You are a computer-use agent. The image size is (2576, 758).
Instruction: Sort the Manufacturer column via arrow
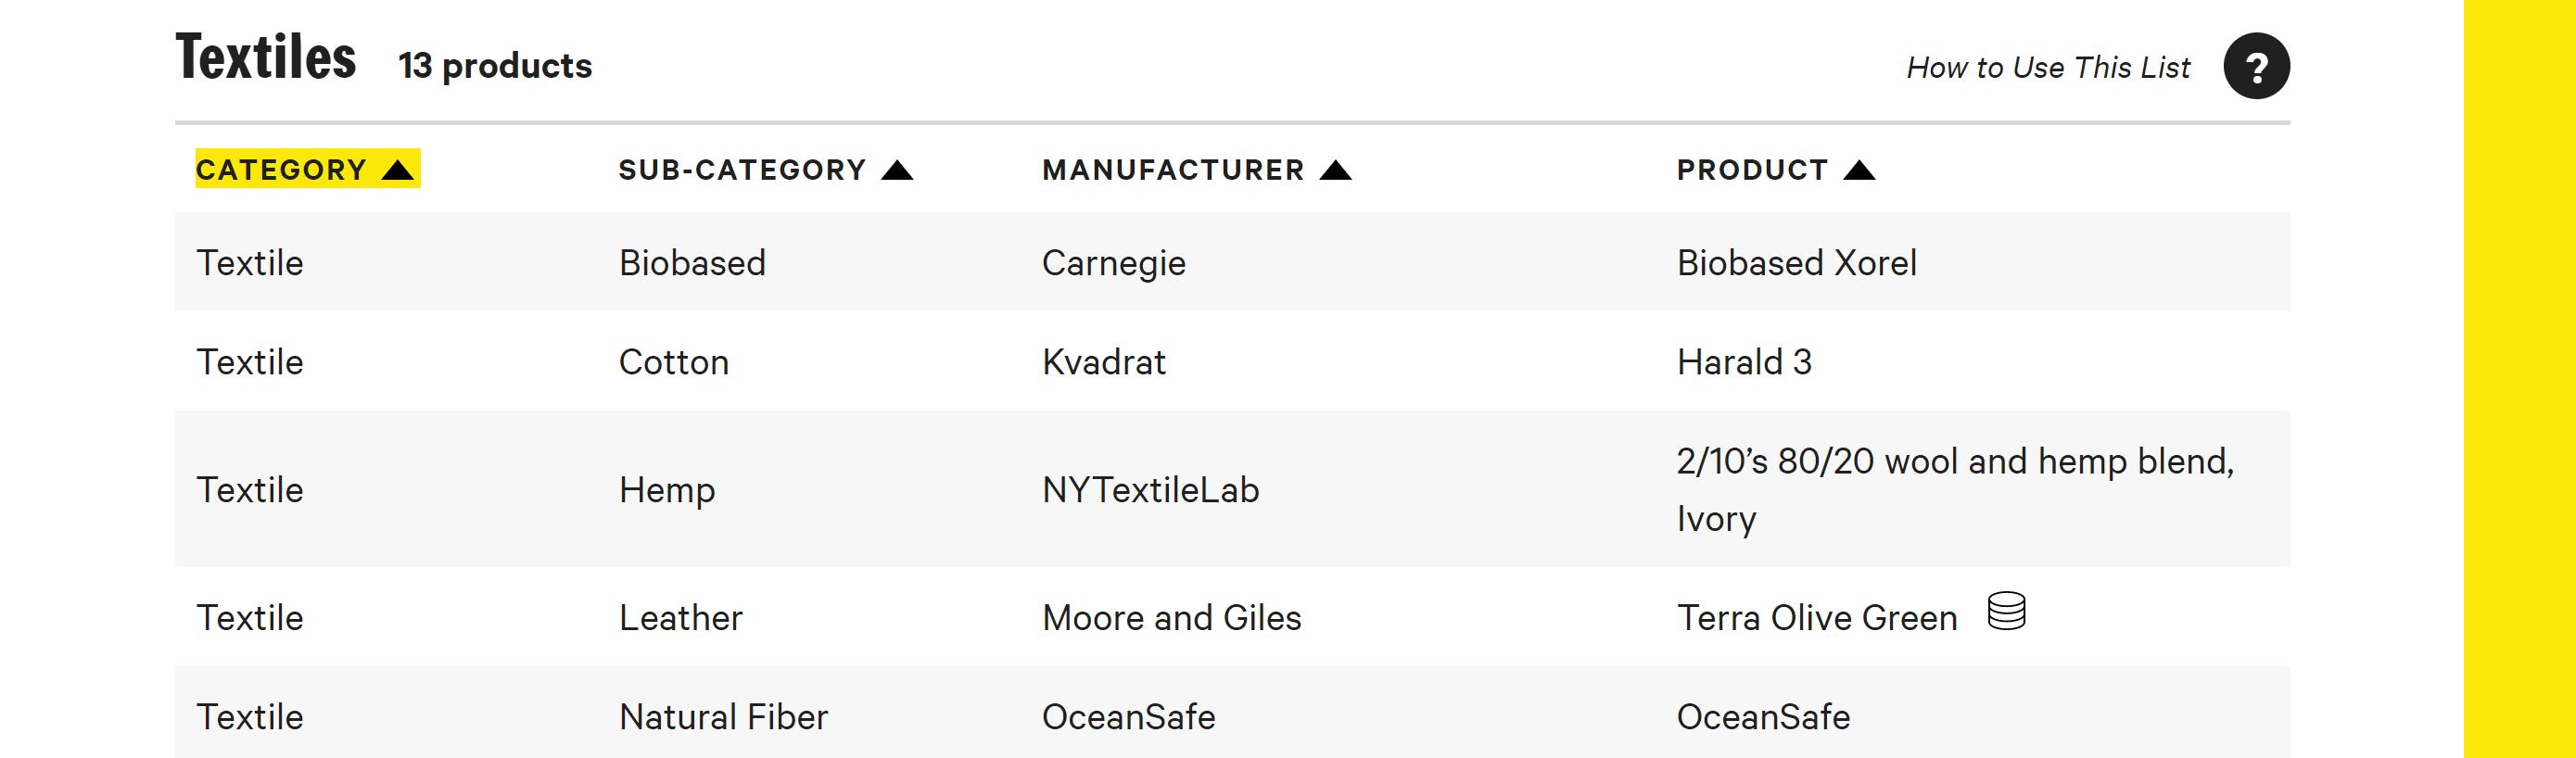[x=1335, y=170]
